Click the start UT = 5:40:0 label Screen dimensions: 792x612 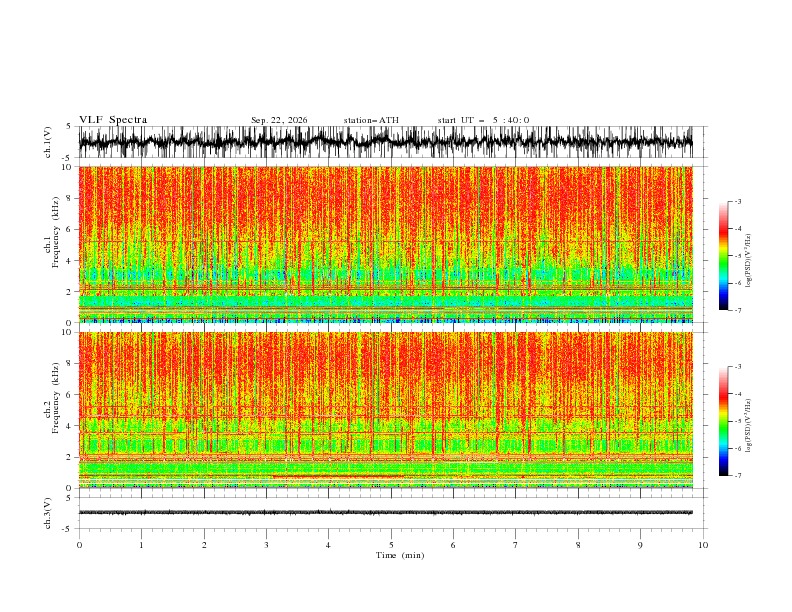point(483,120)
